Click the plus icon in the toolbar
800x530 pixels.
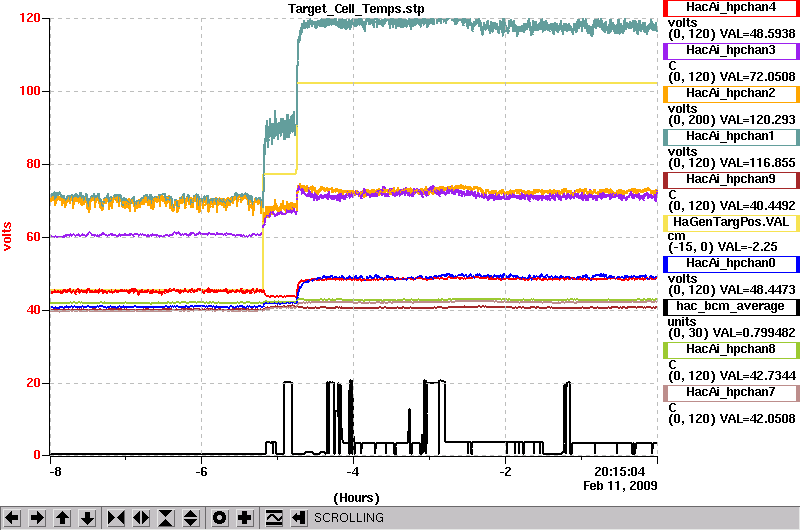[x=245, y=518]
